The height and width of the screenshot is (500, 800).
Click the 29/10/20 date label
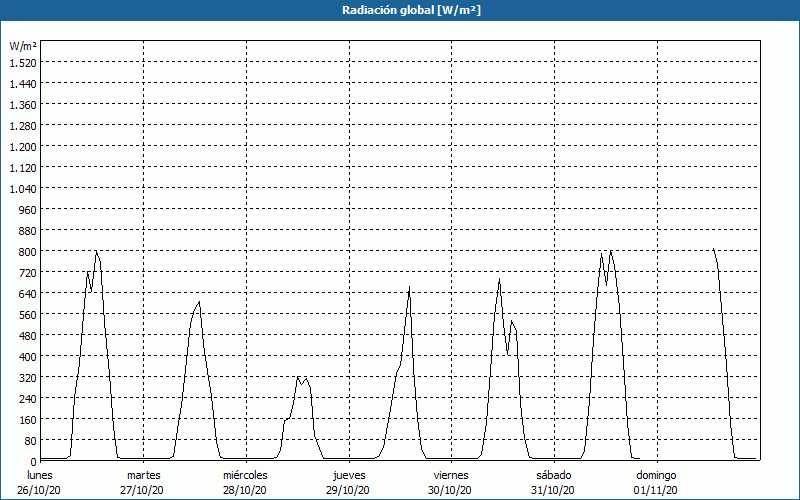(x=348, y=490)
